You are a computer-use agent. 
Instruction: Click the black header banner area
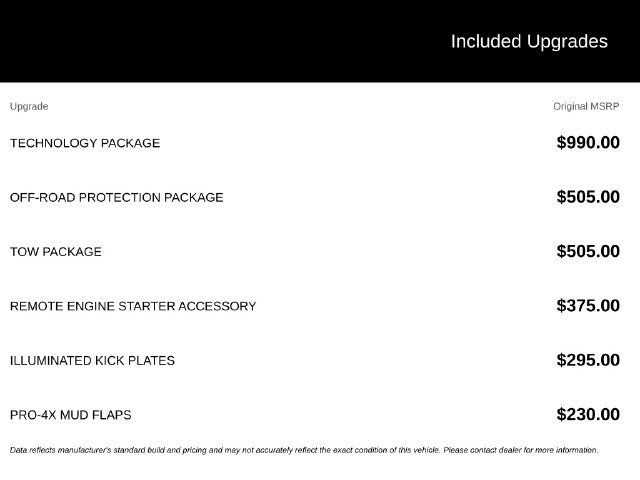pyautogui.click(x=320, y=41)
